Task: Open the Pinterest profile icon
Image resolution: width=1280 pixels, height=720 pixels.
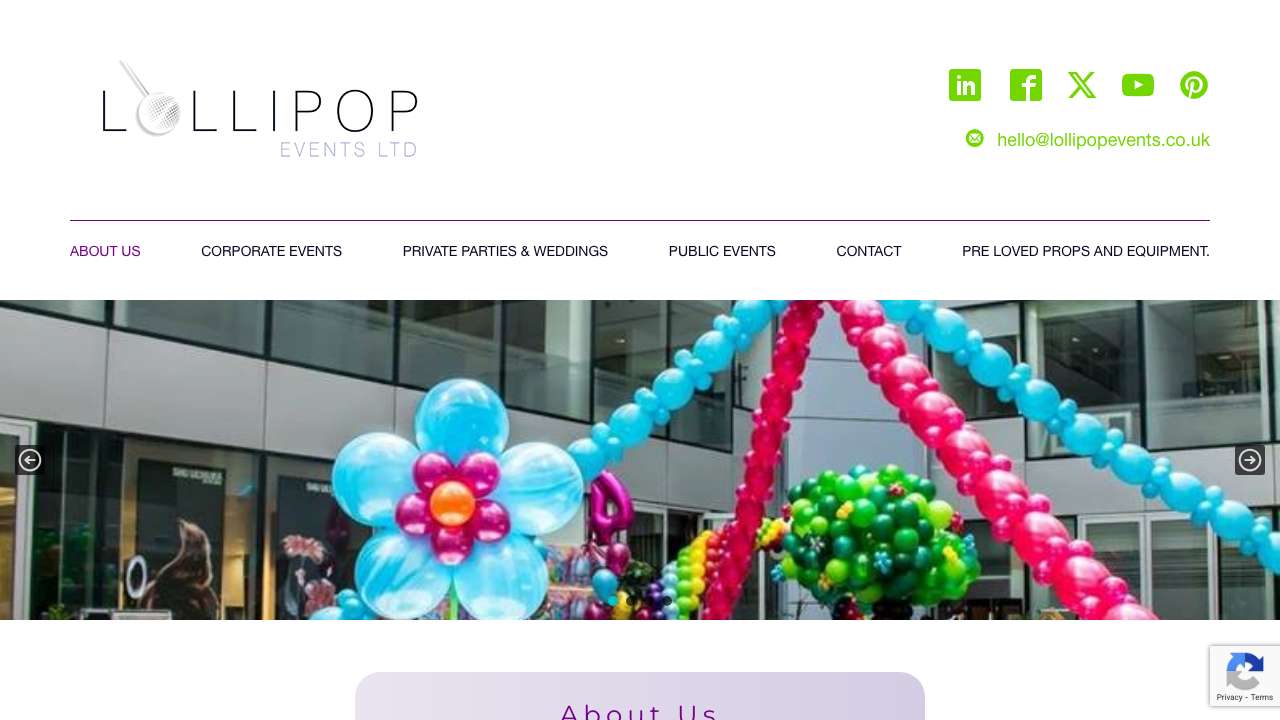Action: tap(1194, 85)
